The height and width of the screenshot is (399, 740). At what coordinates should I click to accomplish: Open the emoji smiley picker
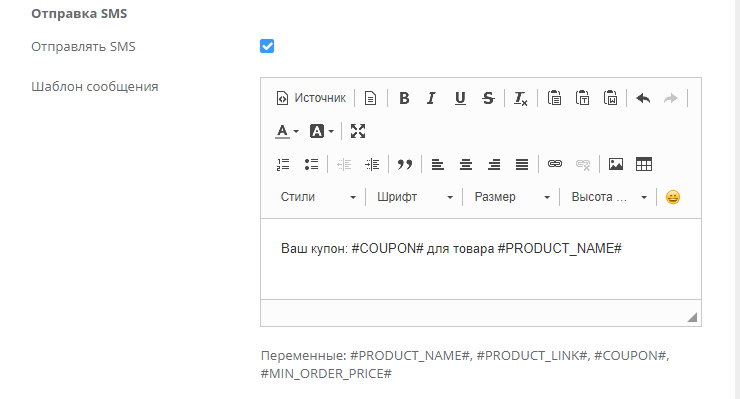click(673, 197)
